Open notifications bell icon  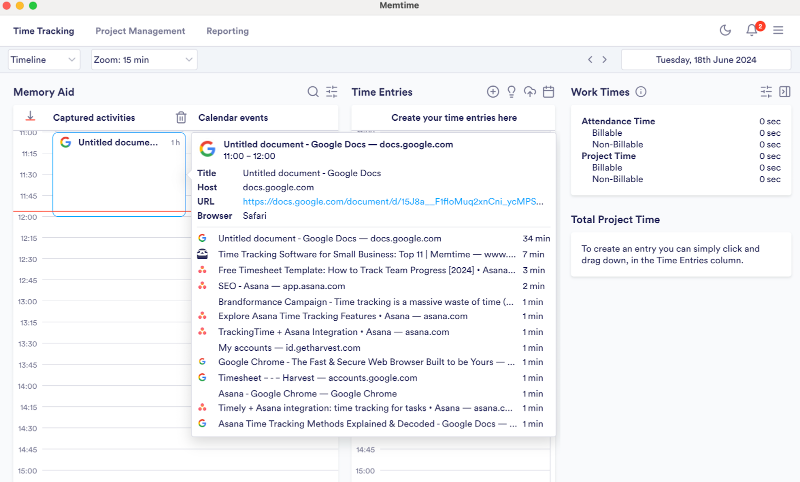pyautogui.click(x=752, y=30)
